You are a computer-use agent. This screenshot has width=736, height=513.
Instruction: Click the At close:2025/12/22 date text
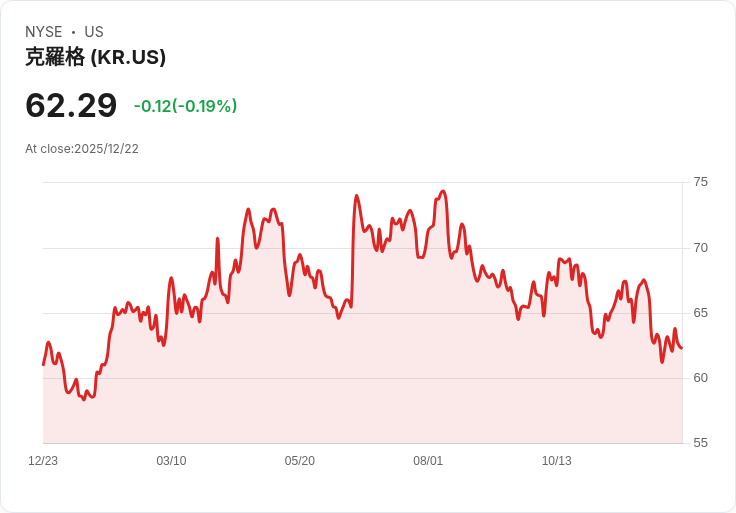click(82, 149)
